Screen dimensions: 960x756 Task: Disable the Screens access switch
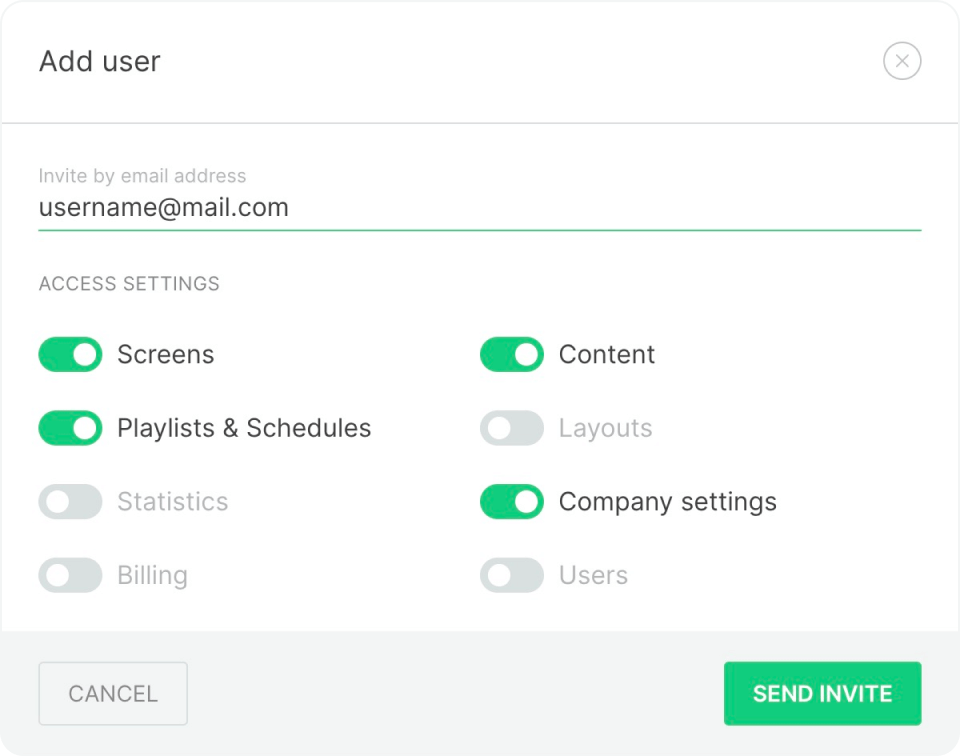tap(70, 354)
